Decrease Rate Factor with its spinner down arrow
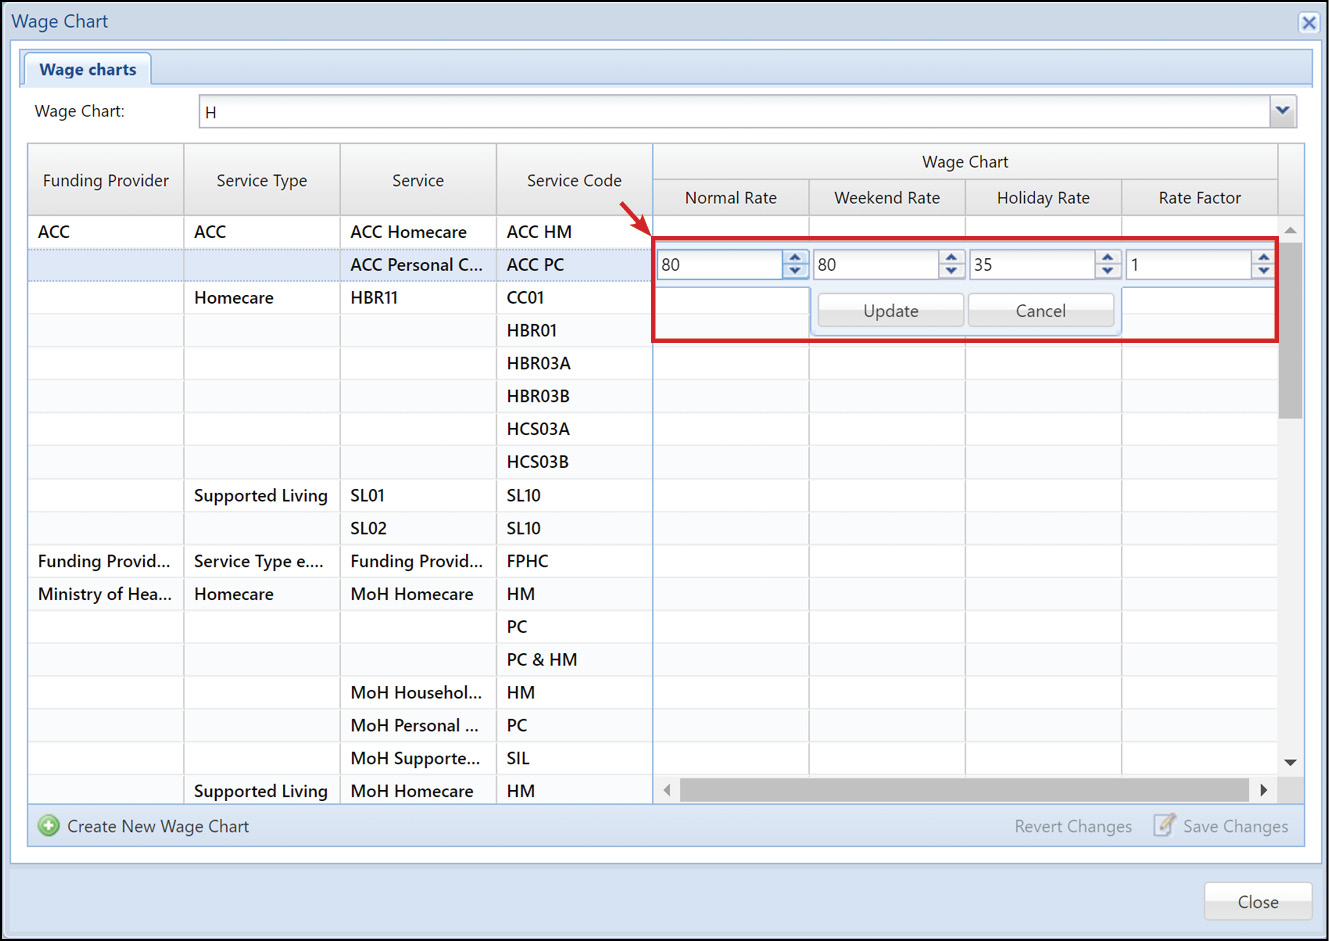1329x941 pixels. 1263,270
